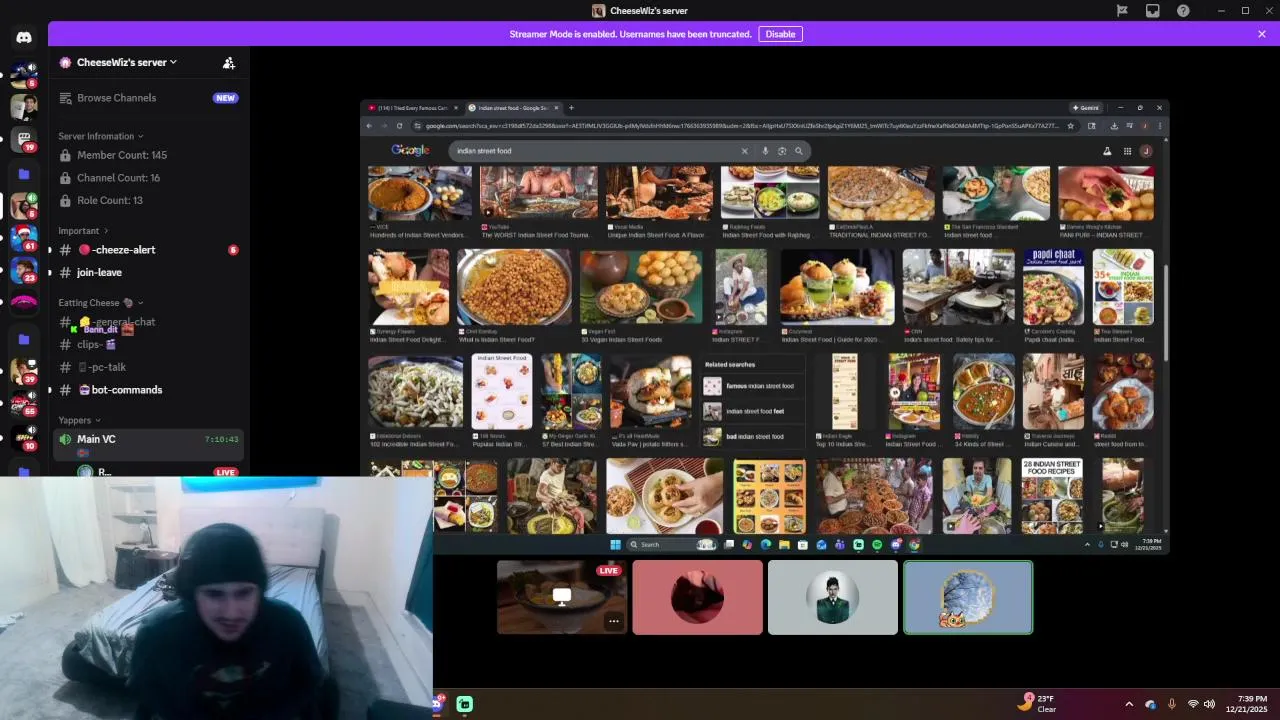
Task: Select the Member Count: 145 channel
Action: pyautogui.click(x=148, y=155)
